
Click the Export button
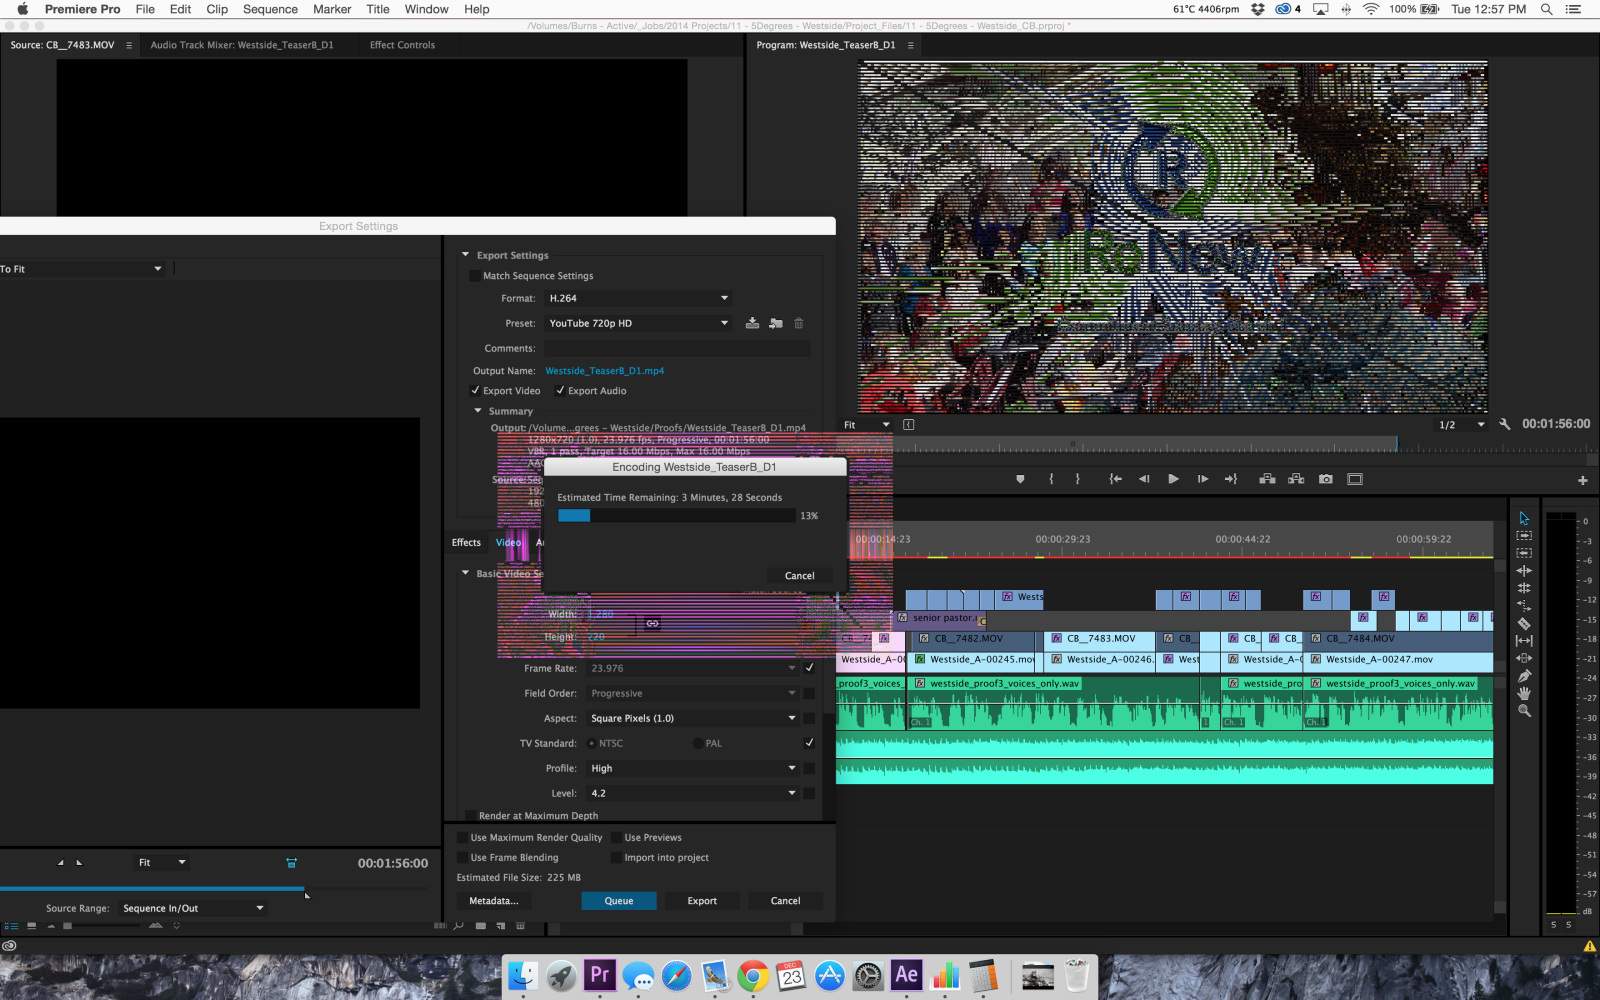coord(702,901)
